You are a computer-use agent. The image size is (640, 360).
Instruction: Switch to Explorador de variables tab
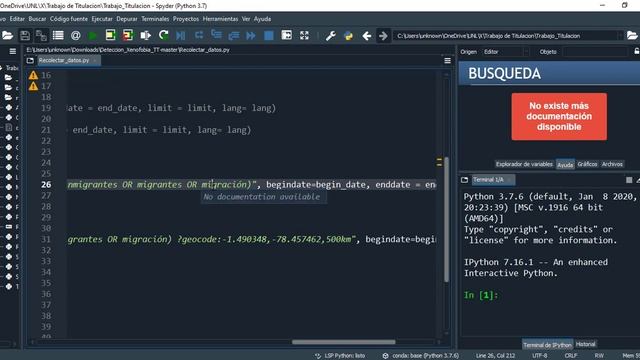(x=524, y=164)
